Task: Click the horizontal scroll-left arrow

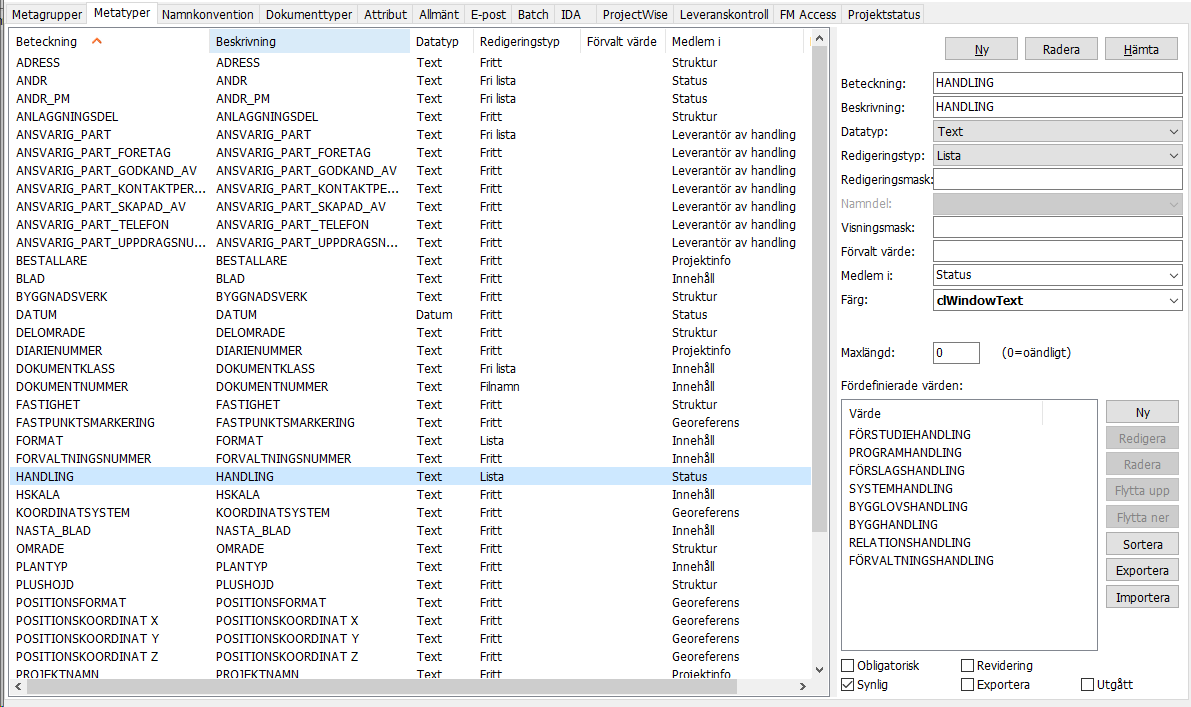Action: (x=18, y=686)
